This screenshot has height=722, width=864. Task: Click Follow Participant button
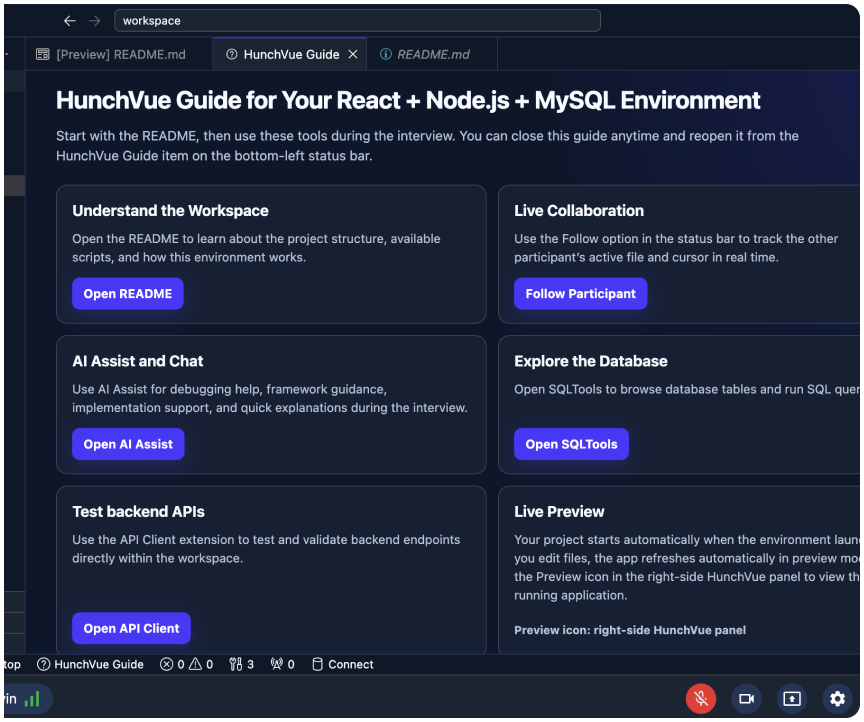580,294
